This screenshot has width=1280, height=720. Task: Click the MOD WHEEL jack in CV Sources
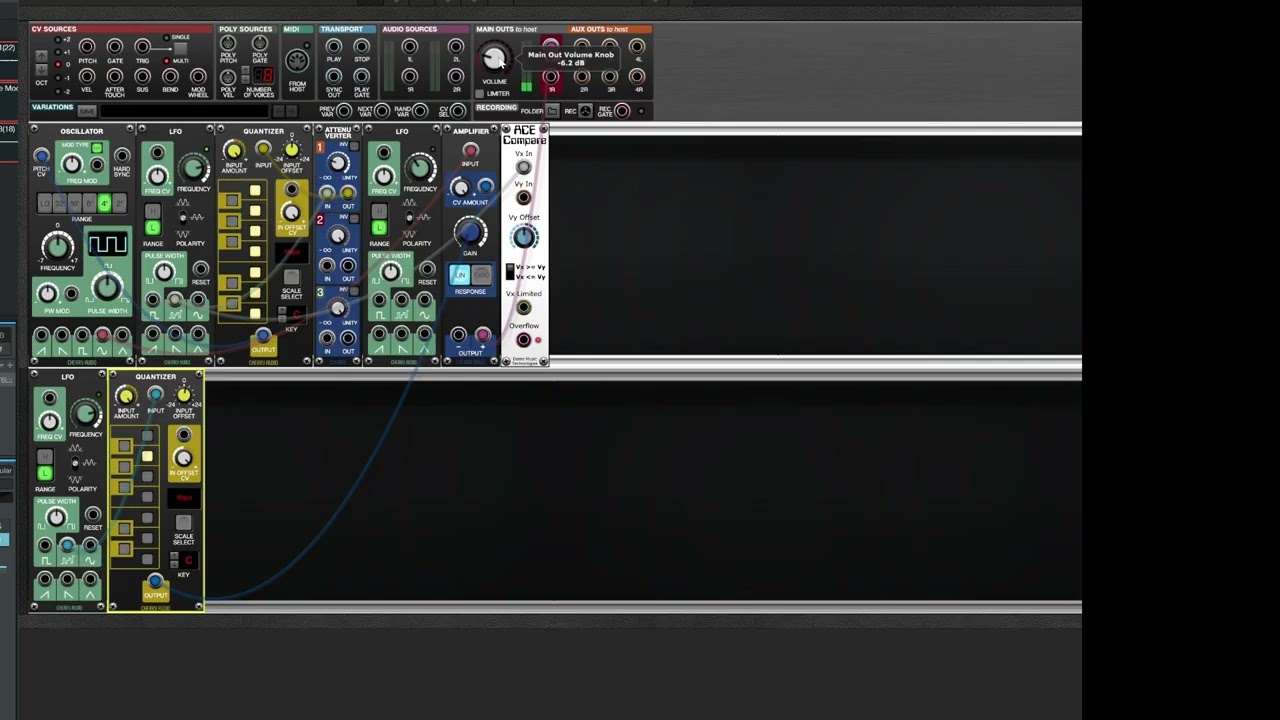coord(198,76)
